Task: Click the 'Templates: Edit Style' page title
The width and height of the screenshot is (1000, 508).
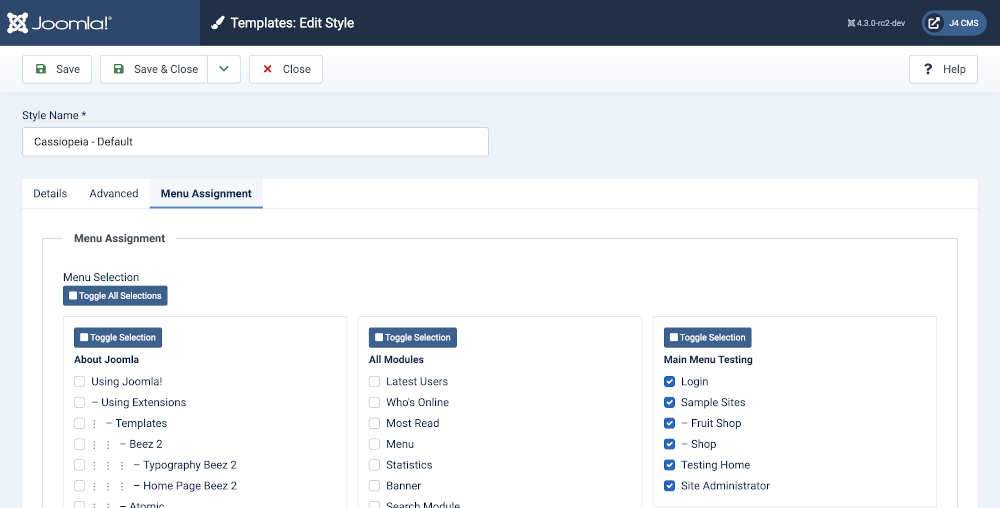Action: tap(292, 23)
